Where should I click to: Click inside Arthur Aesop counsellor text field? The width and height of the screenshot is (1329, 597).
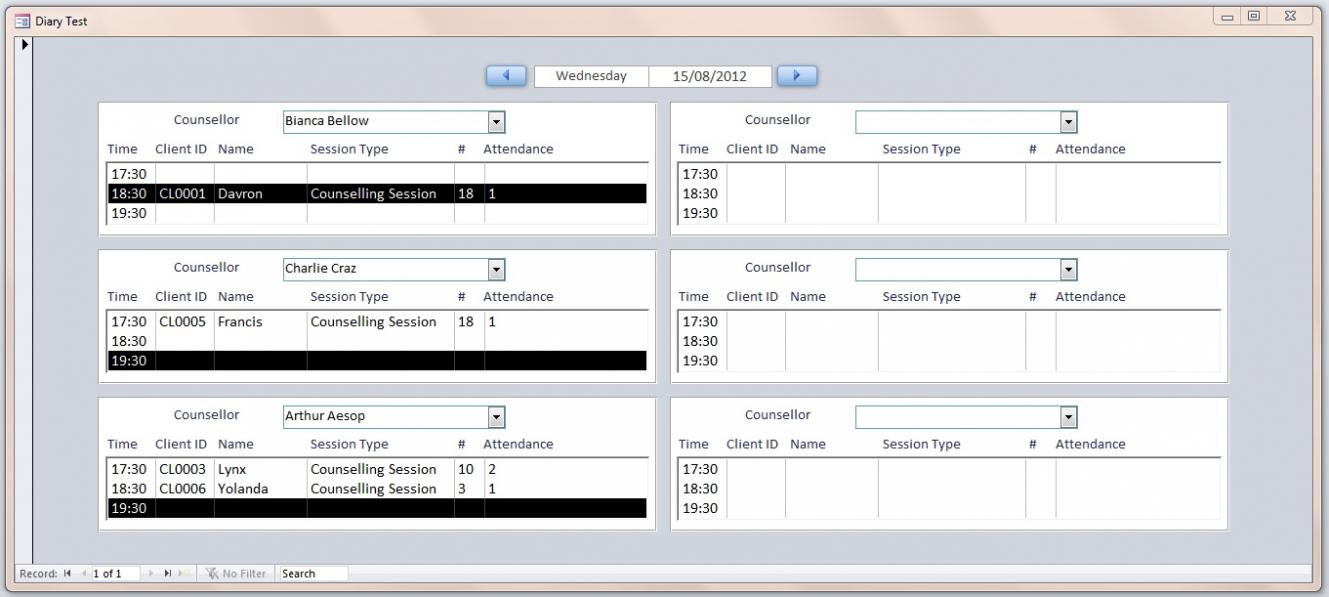[385, 417]
